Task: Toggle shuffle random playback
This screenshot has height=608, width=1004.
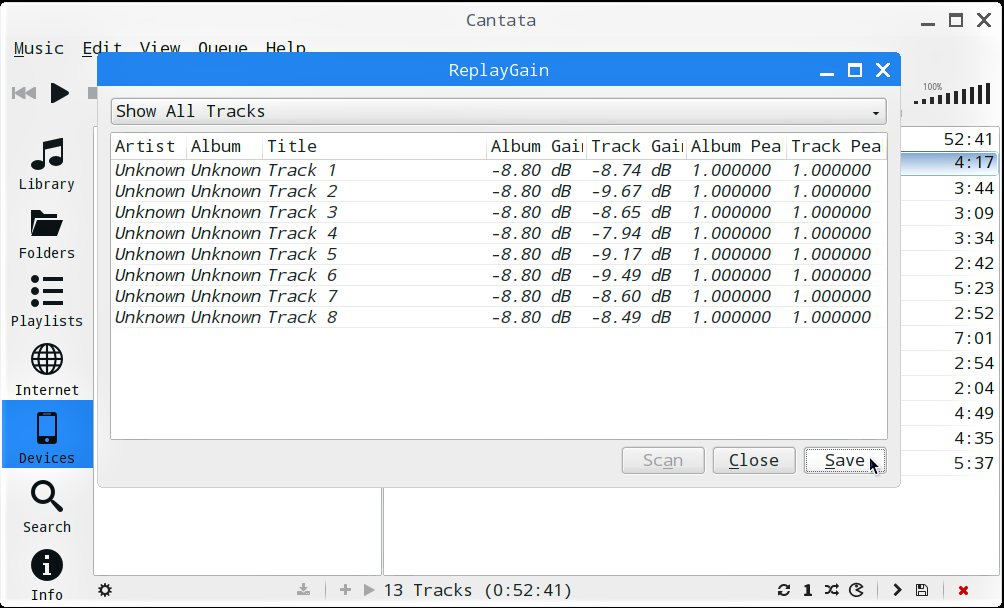Action: [831, 590]
